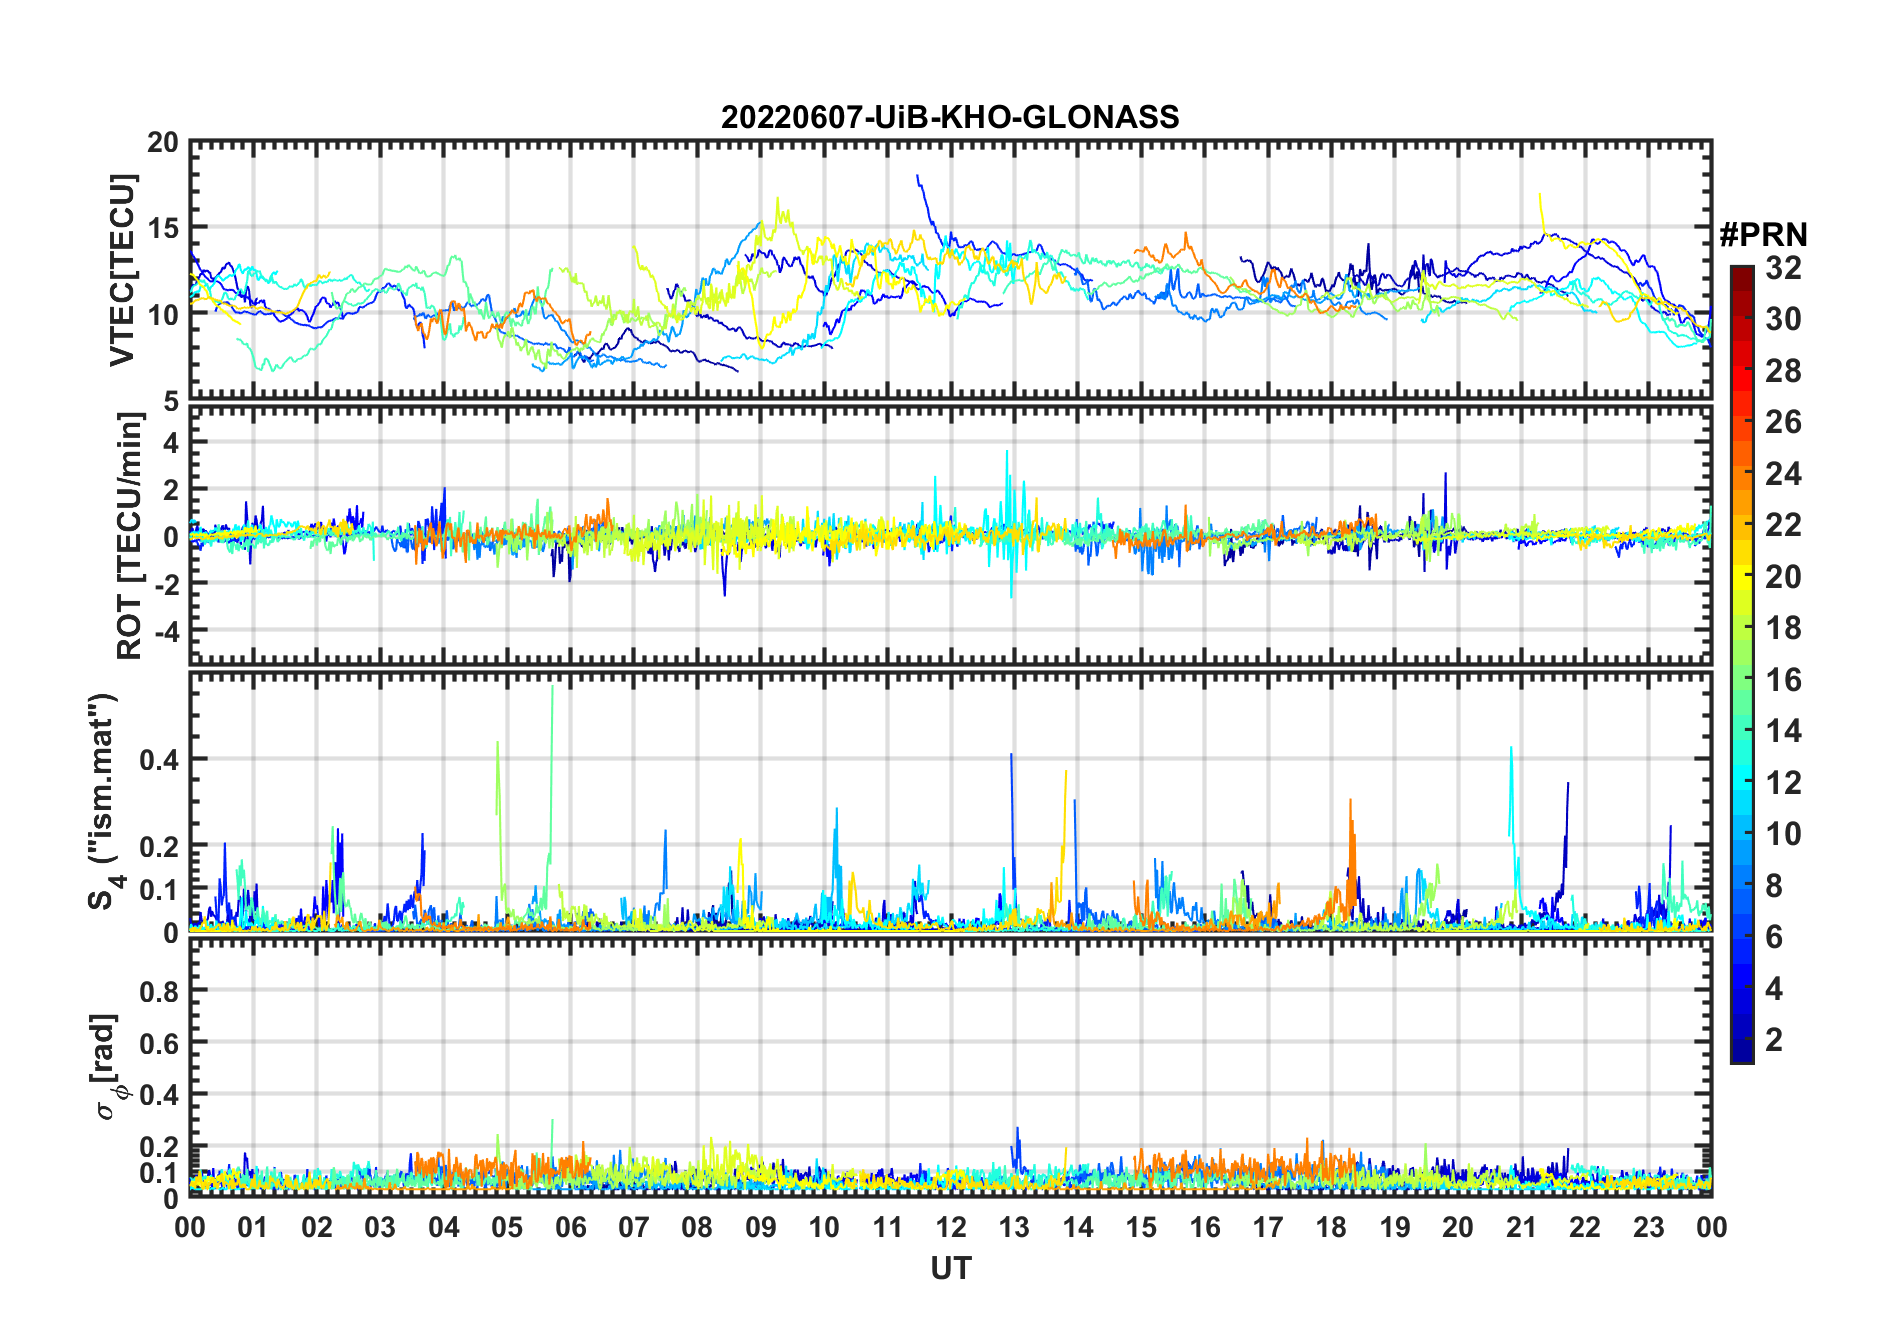Viewport: 1902px width, 1330px height.
Task: Click the dark blue bottom of PRN colorbar
Action: tap(1742, 1052)
